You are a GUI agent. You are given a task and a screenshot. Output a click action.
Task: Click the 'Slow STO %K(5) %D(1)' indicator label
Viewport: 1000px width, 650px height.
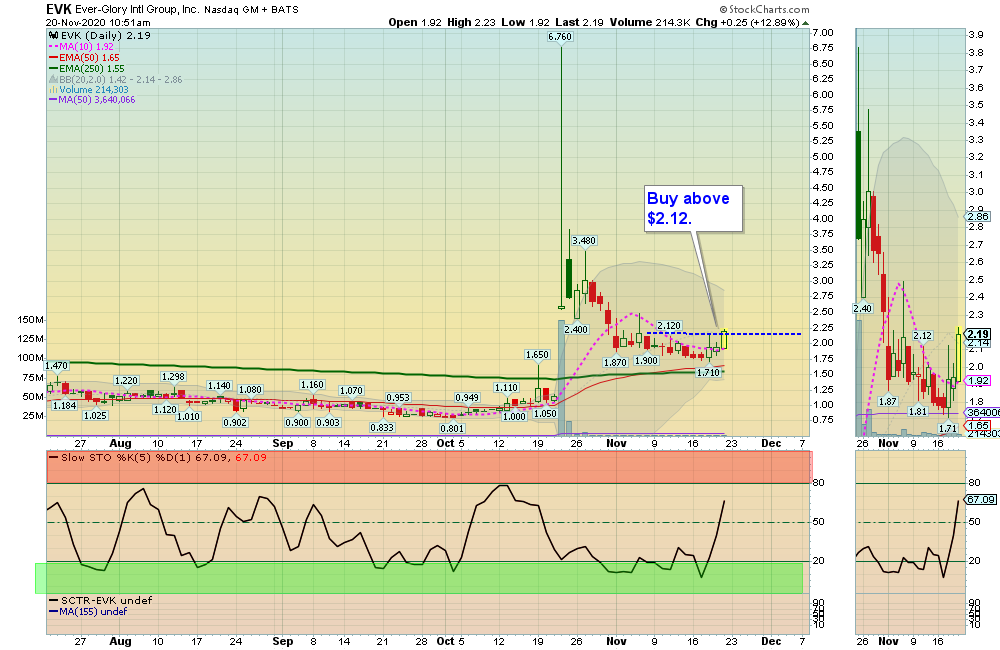coord(126,457)
